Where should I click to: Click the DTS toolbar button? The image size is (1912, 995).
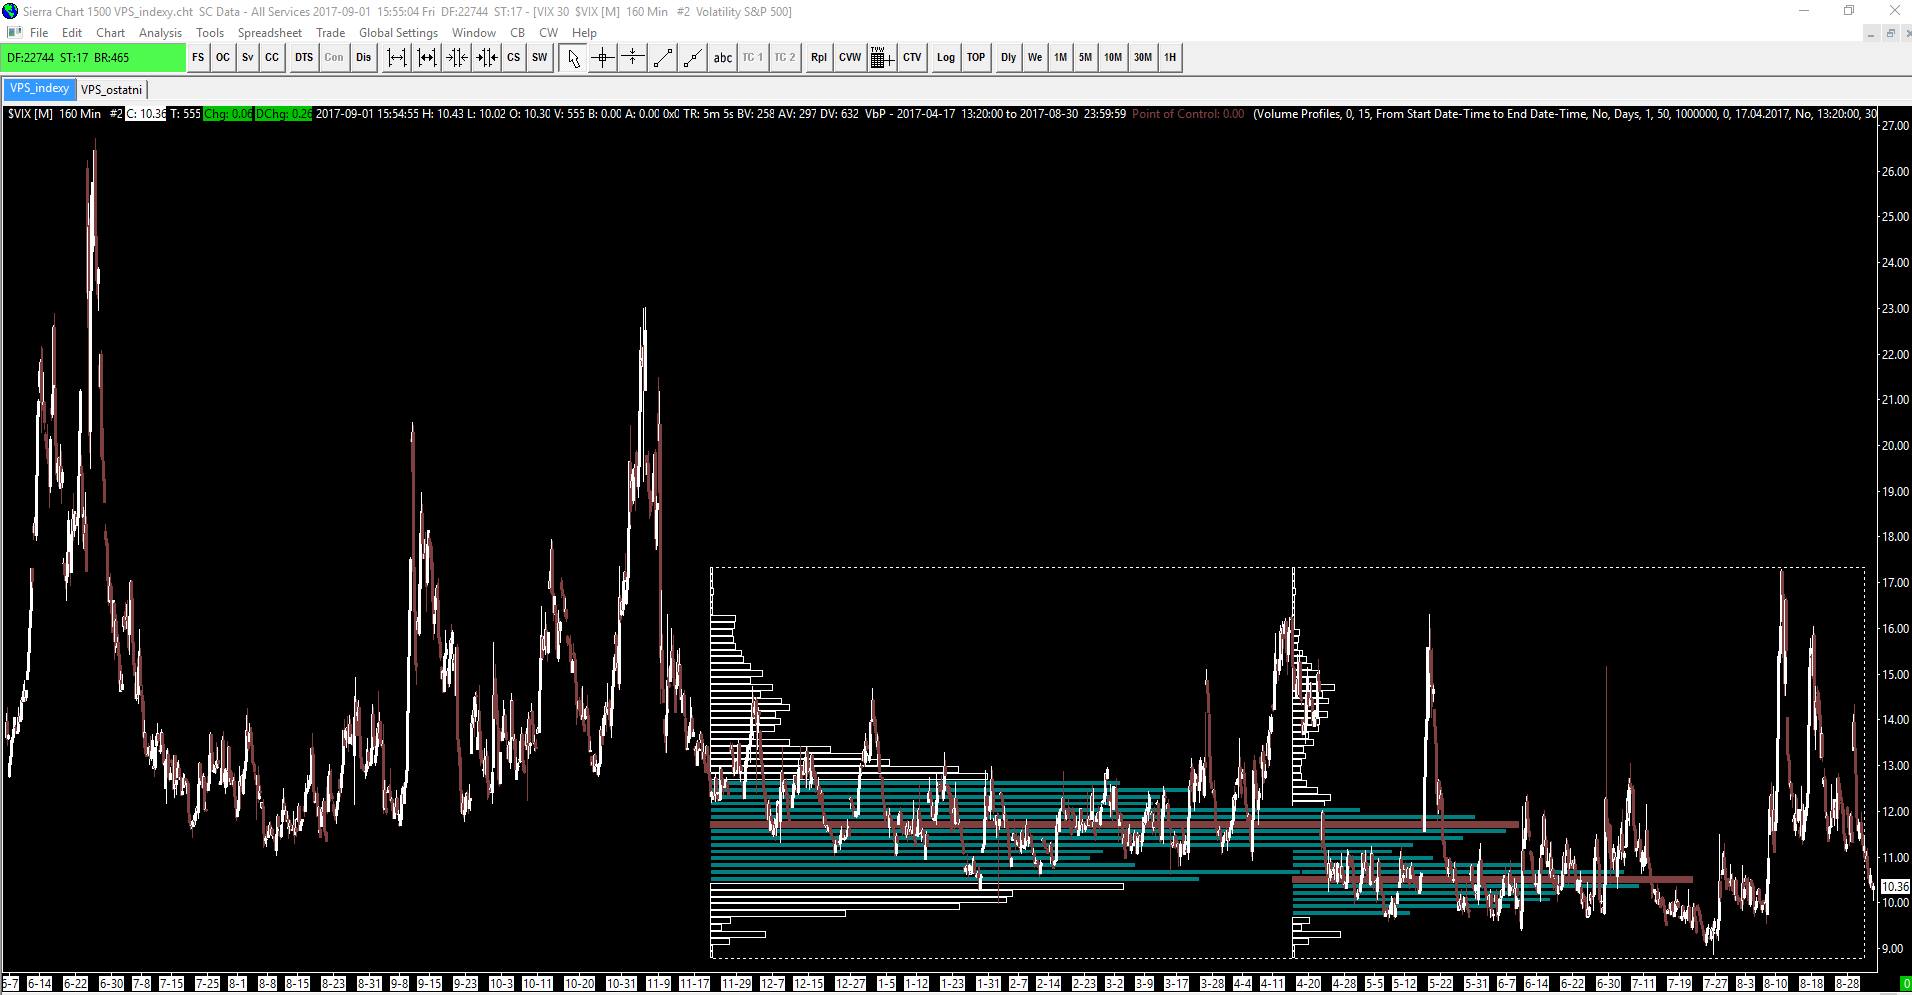304,58
